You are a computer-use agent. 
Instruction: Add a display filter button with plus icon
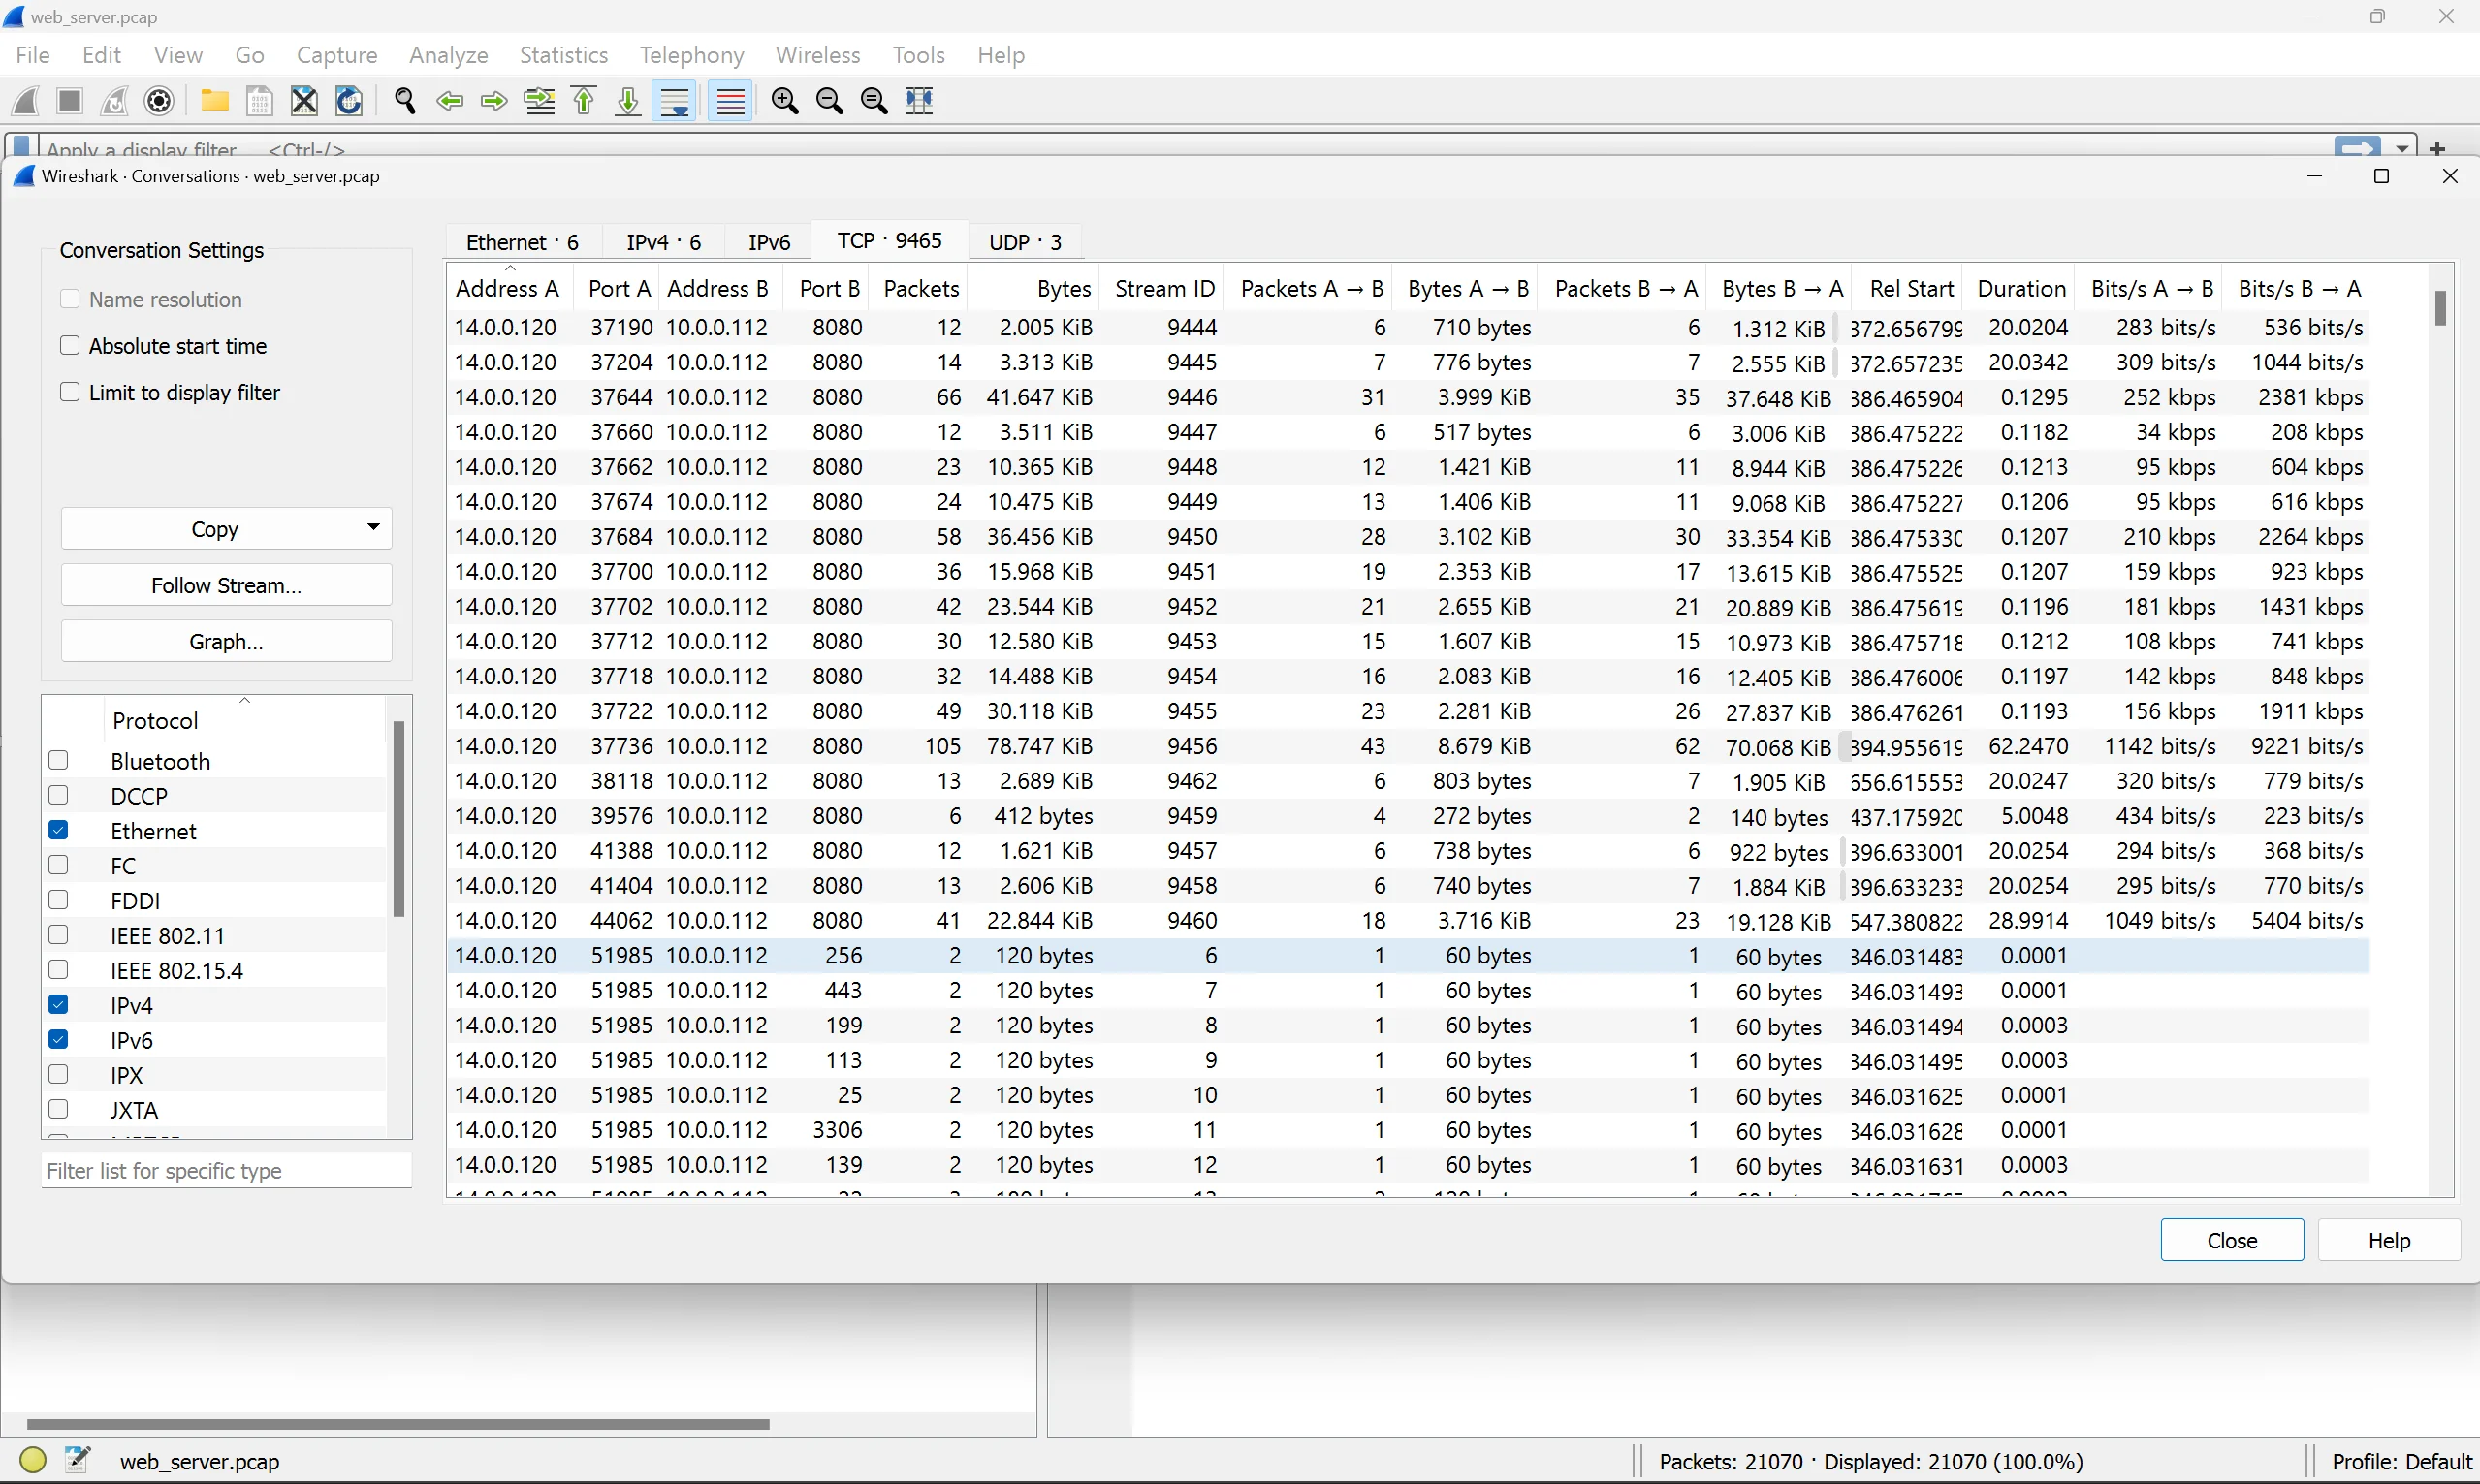2437,148
